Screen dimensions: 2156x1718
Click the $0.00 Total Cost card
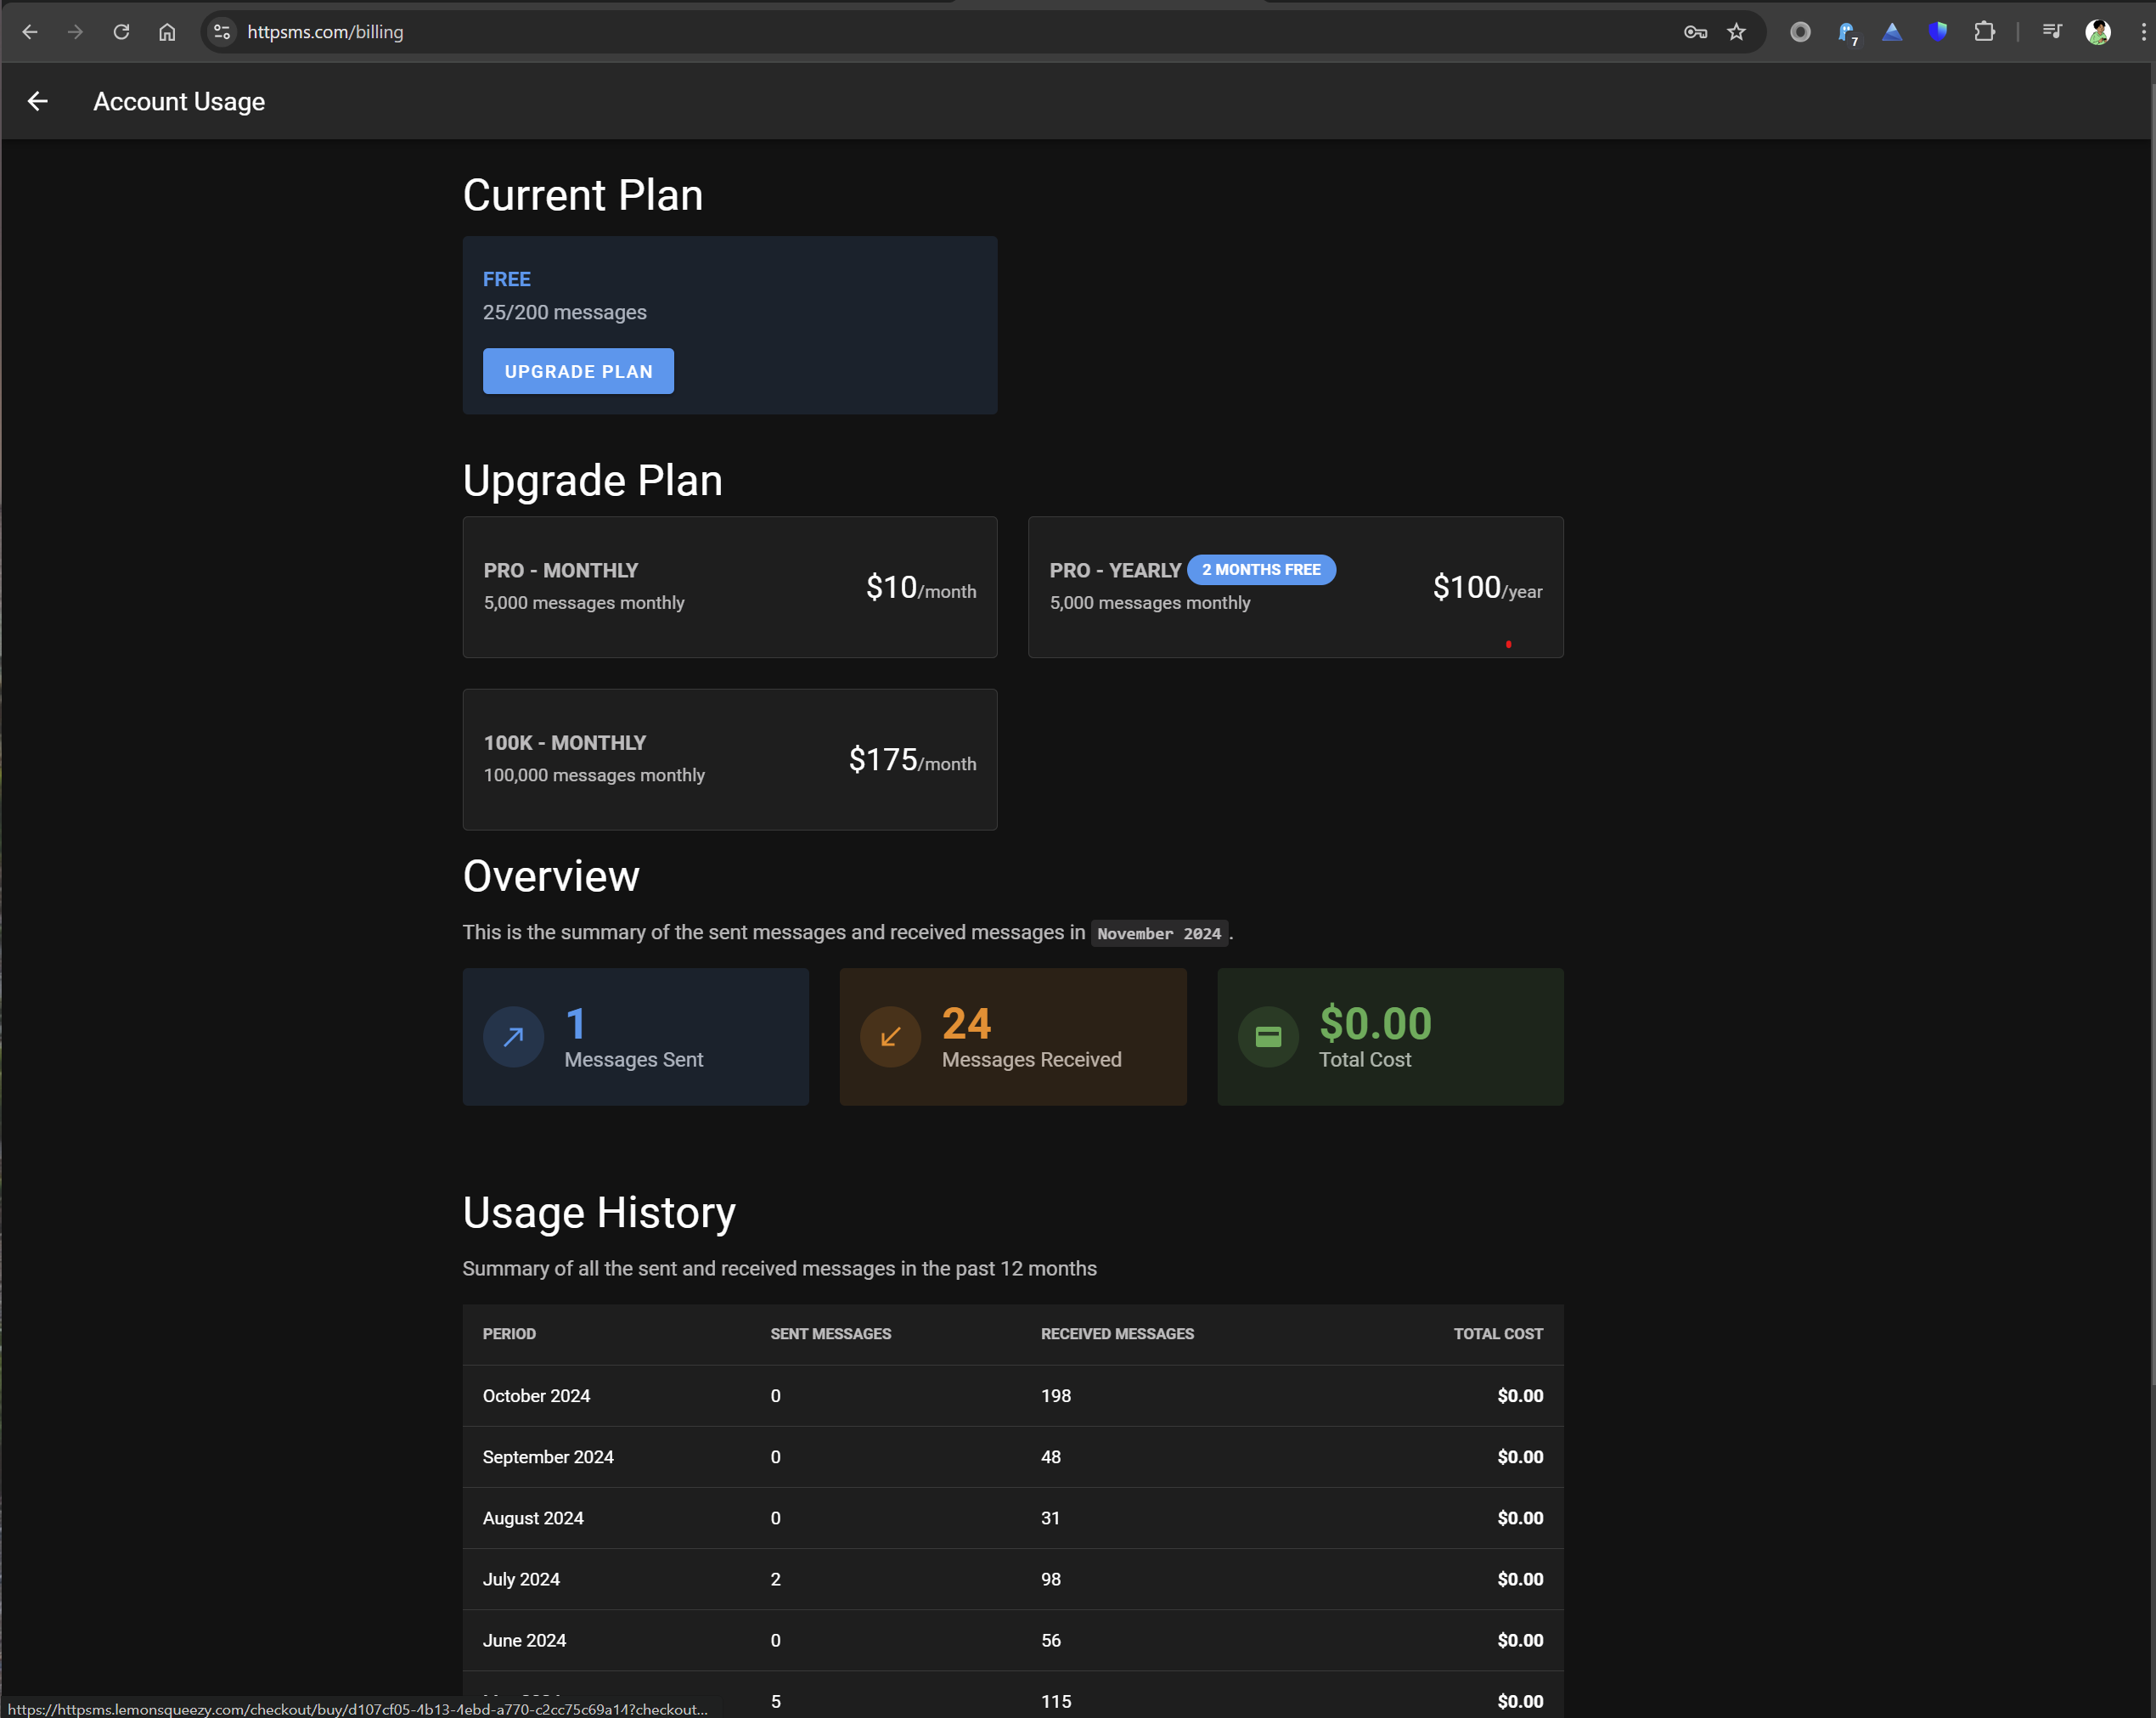click(x=1390, y=1037)
